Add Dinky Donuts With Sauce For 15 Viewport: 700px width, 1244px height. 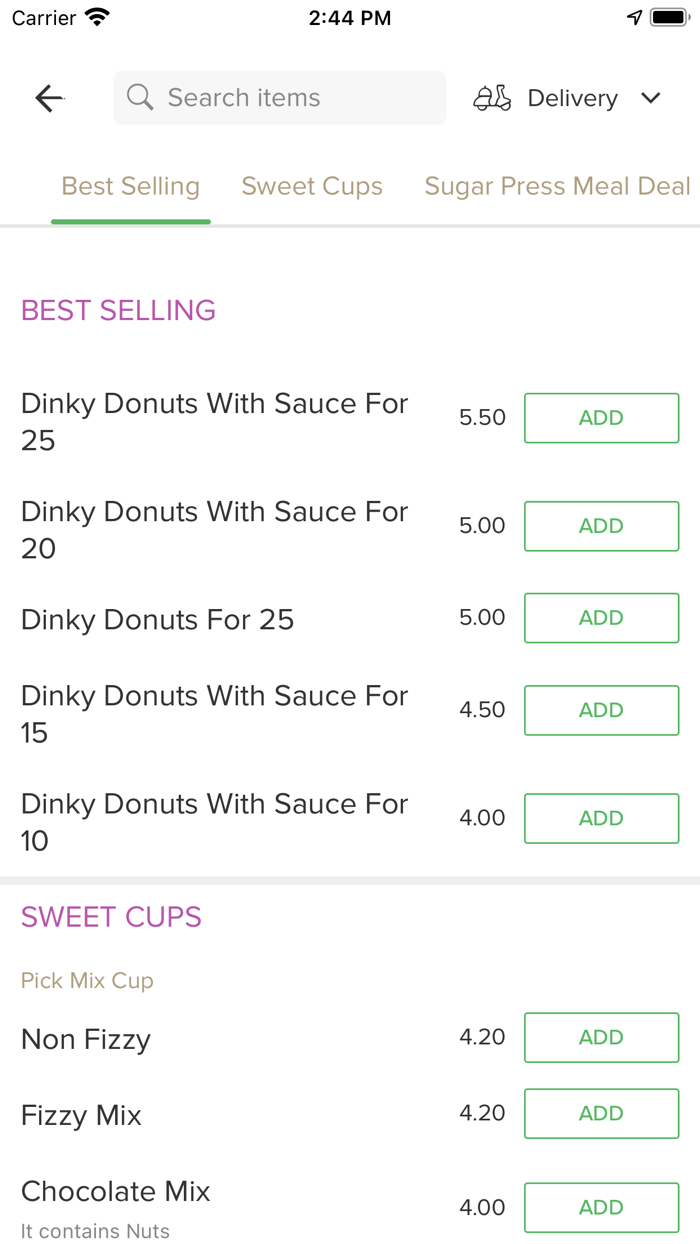pyautogui.click(x=601, y=710)
